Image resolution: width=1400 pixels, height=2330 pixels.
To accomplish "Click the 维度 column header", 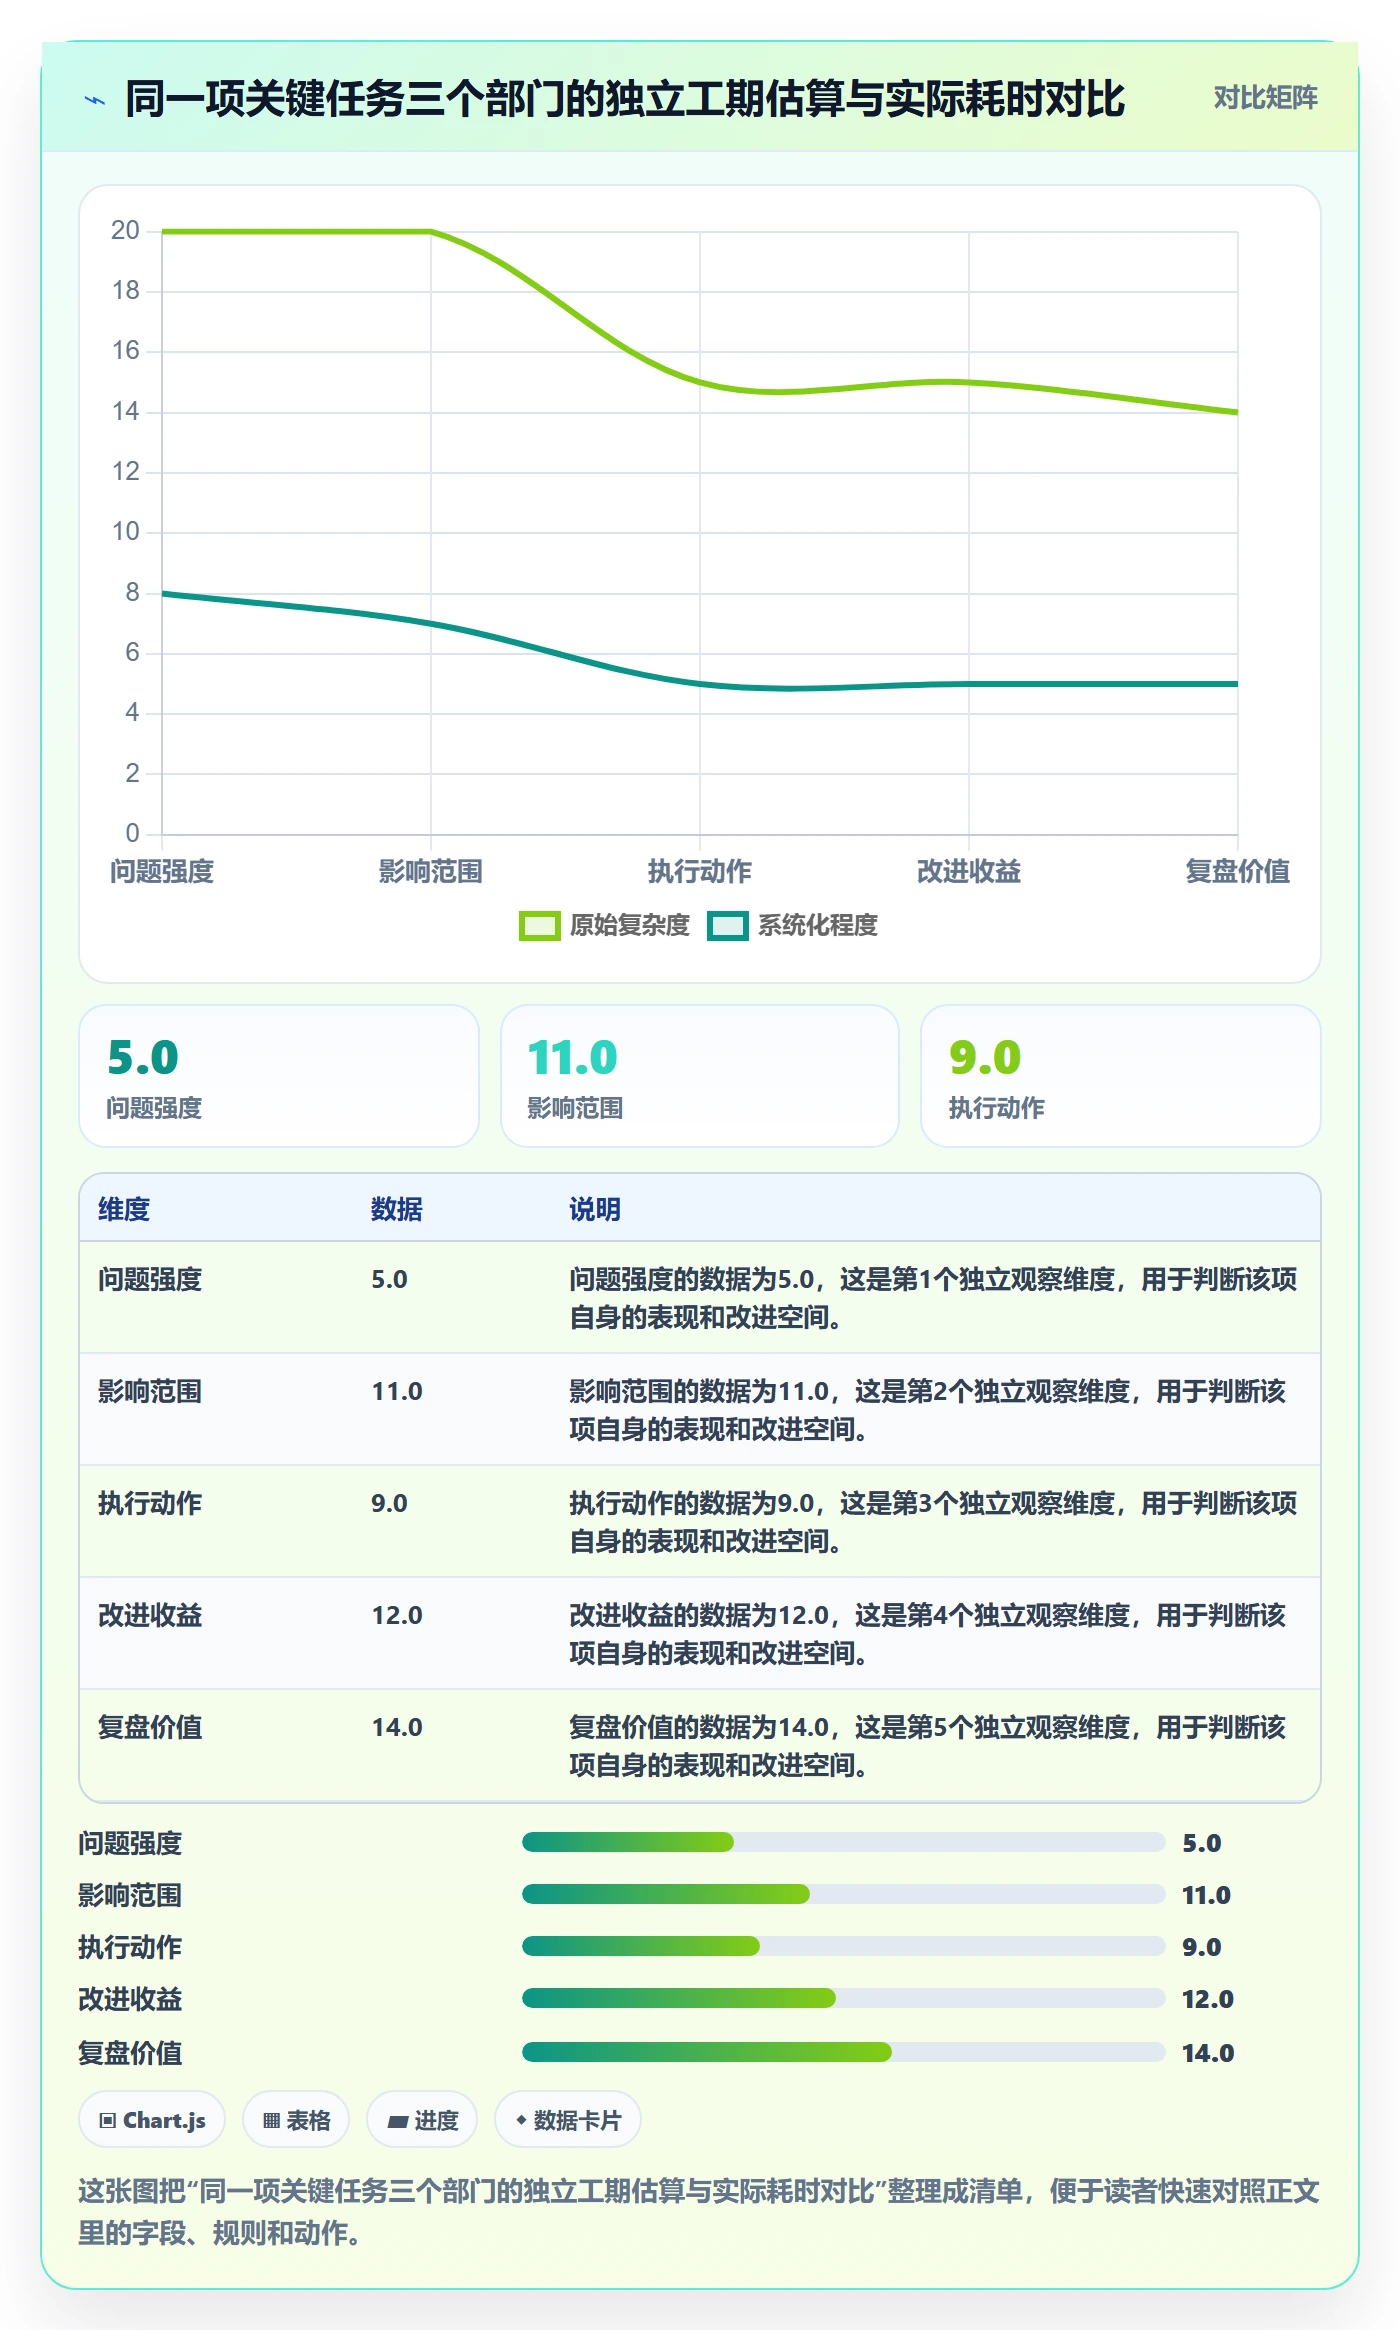I will tap(124, 1209).
